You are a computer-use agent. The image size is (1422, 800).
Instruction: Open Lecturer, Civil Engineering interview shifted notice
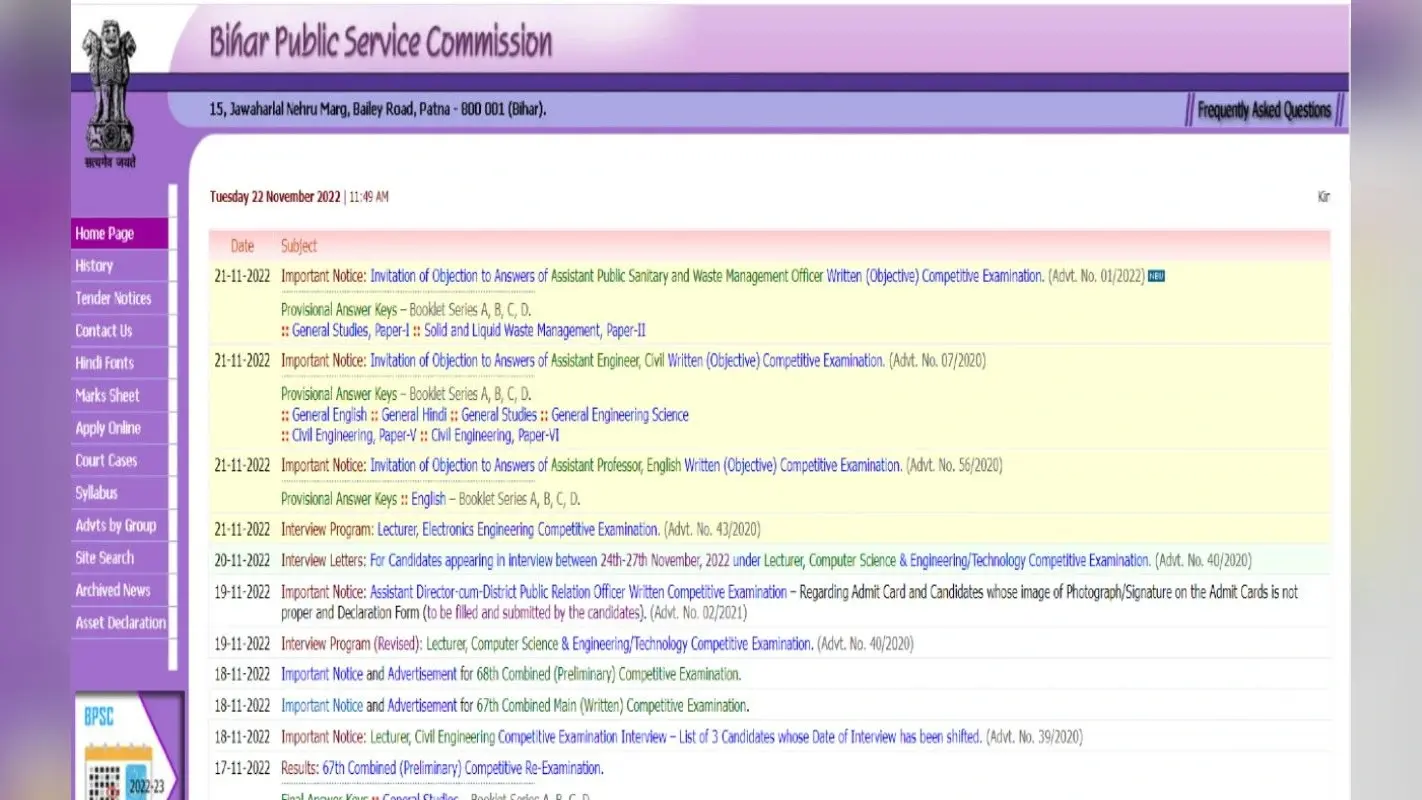[x=676, y=737]
